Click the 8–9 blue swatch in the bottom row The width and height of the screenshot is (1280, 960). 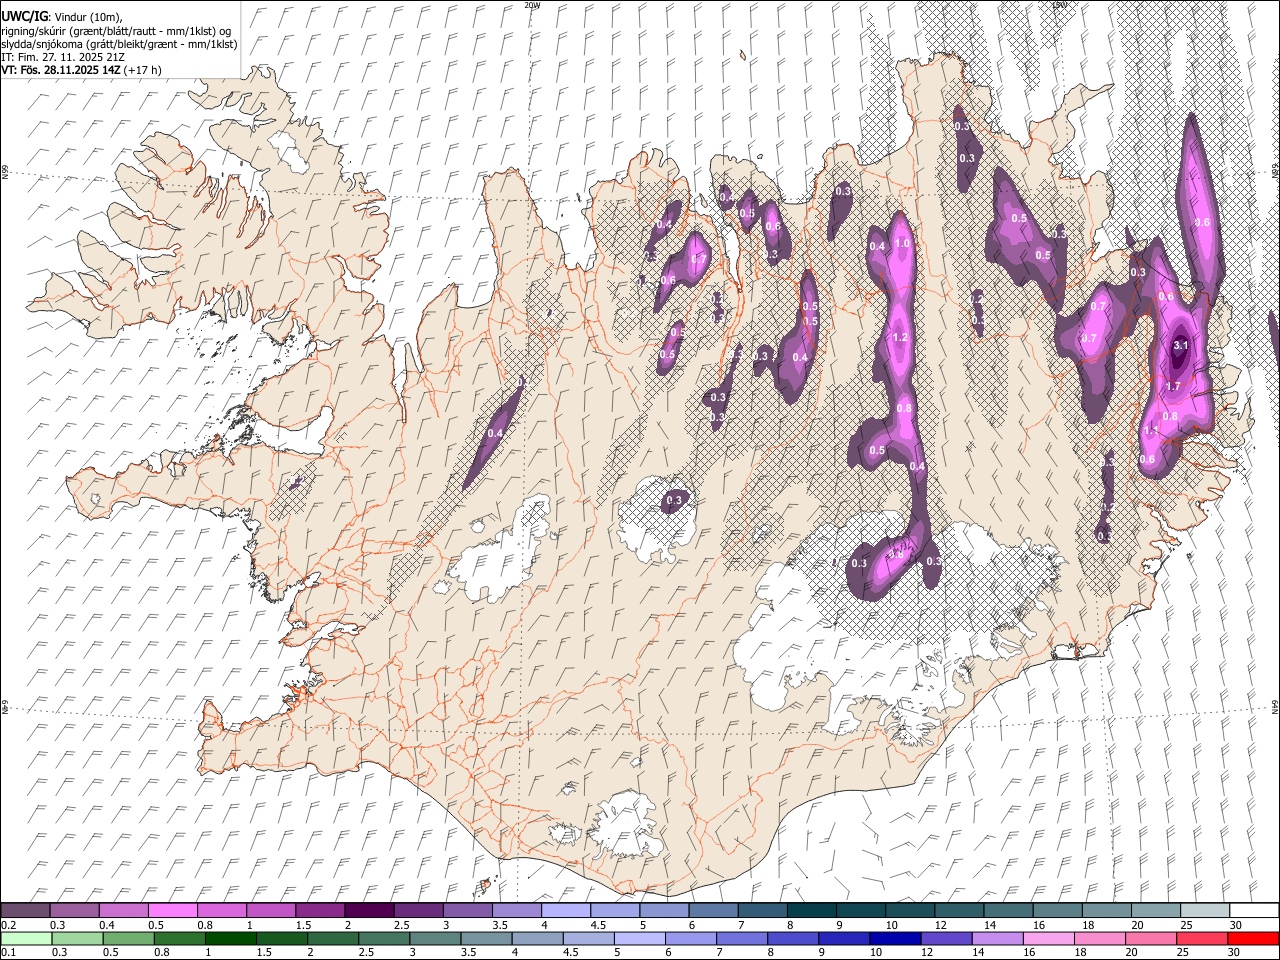coord(793,938)
